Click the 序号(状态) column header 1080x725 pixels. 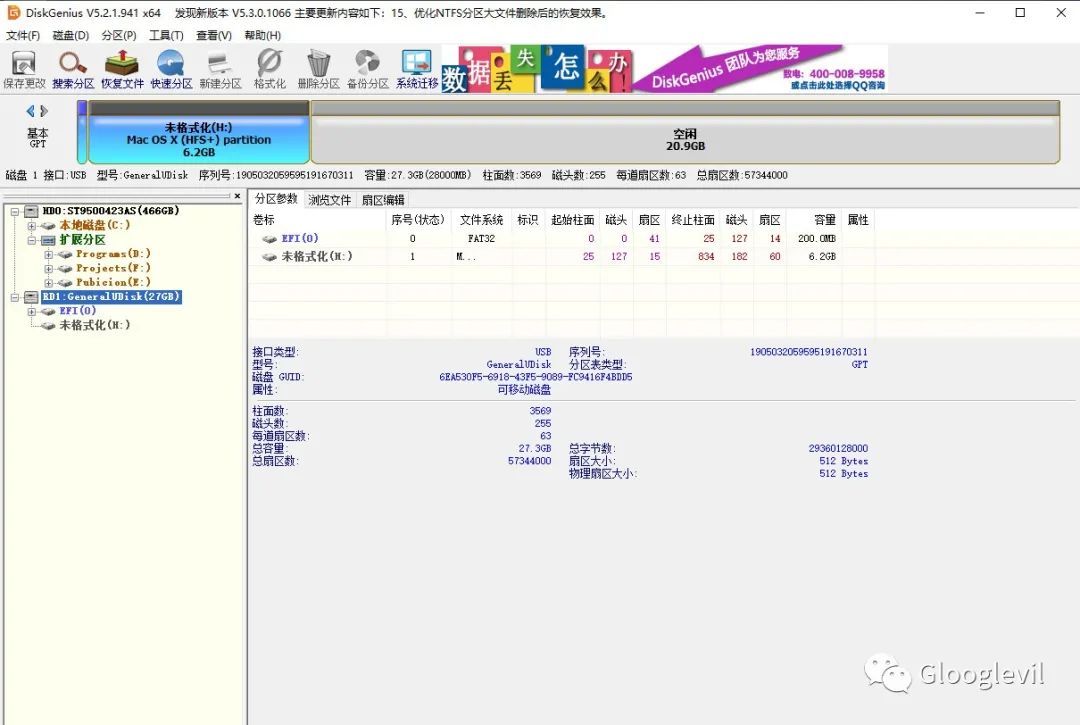point(418,220)
